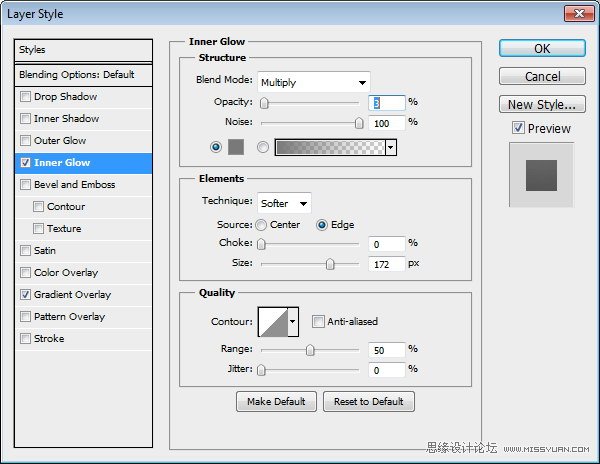Open the Styles presets section

click(83, 50)
